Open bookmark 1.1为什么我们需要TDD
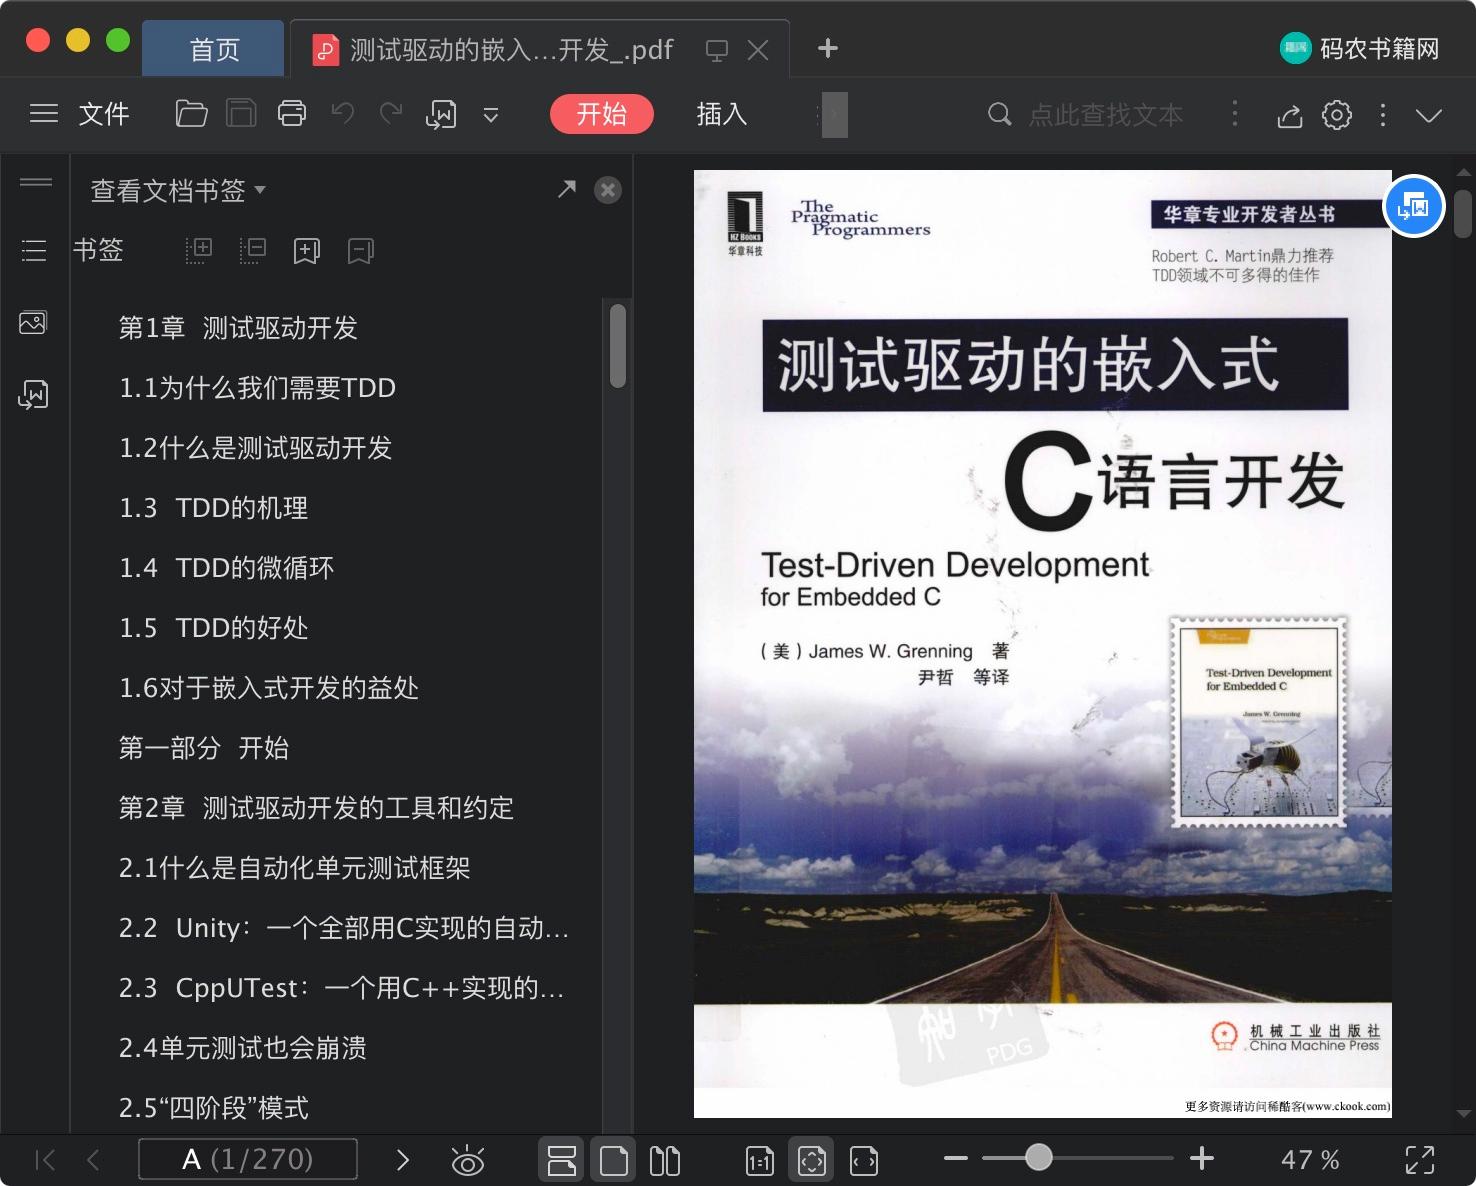Screen dimensions: 1476x1186 click(x=257, y=388)
